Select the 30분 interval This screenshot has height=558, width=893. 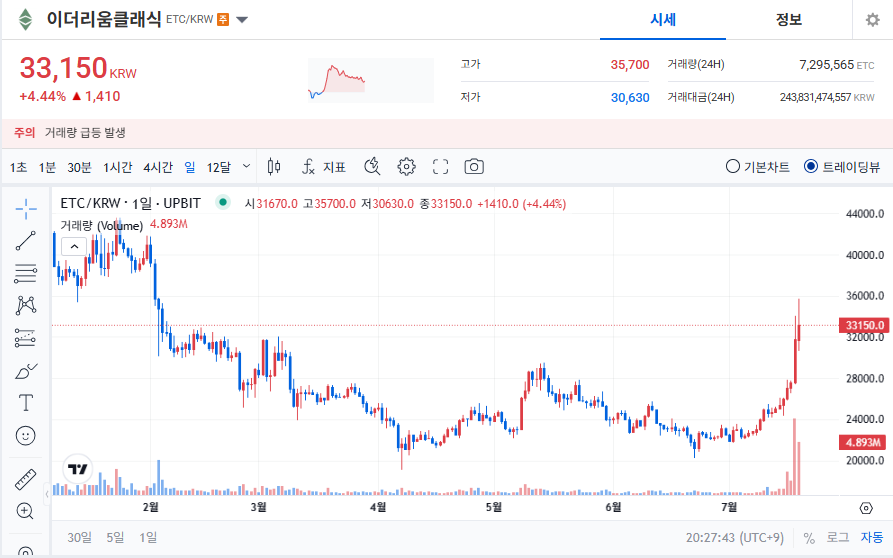click(79, 167)
